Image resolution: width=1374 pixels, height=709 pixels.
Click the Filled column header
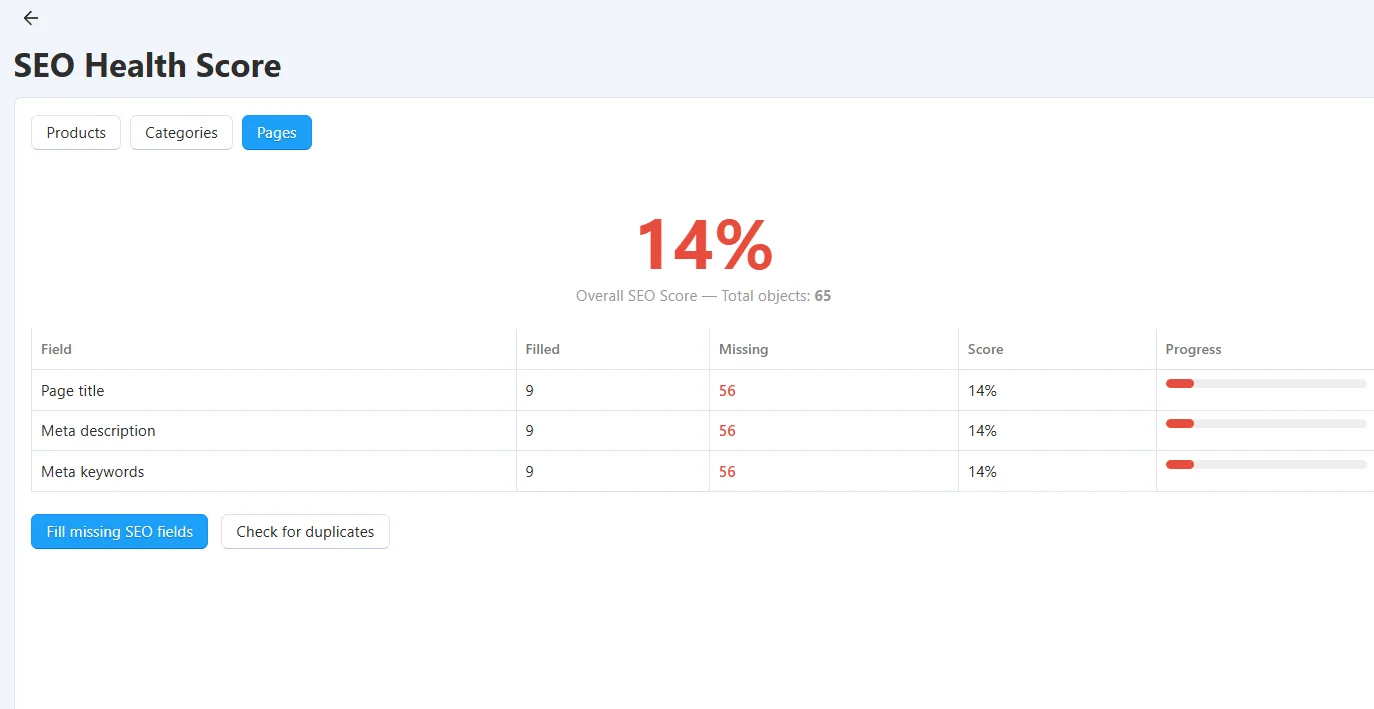coord(543,349)
